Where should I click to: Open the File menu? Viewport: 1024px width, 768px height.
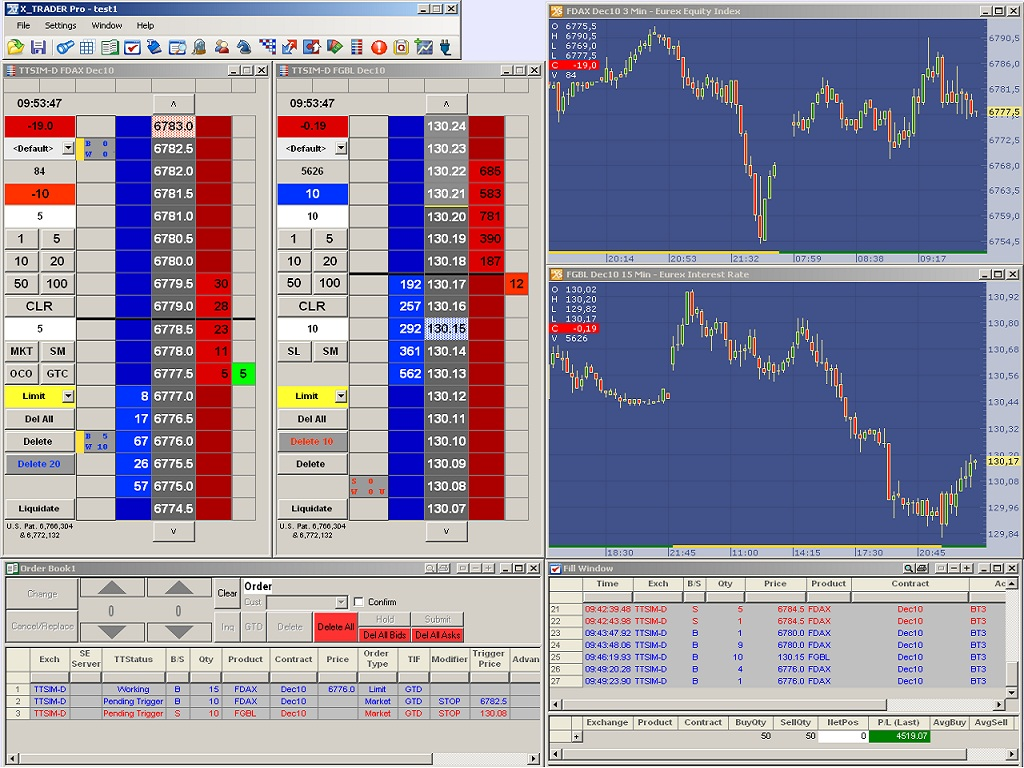click(x=24, y=25)
